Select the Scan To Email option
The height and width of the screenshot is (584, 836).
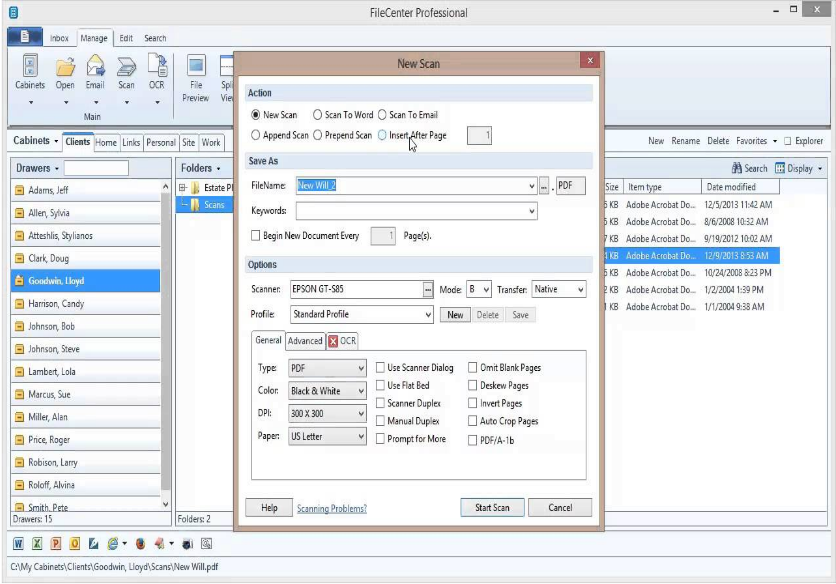click(x=382, y=115)
